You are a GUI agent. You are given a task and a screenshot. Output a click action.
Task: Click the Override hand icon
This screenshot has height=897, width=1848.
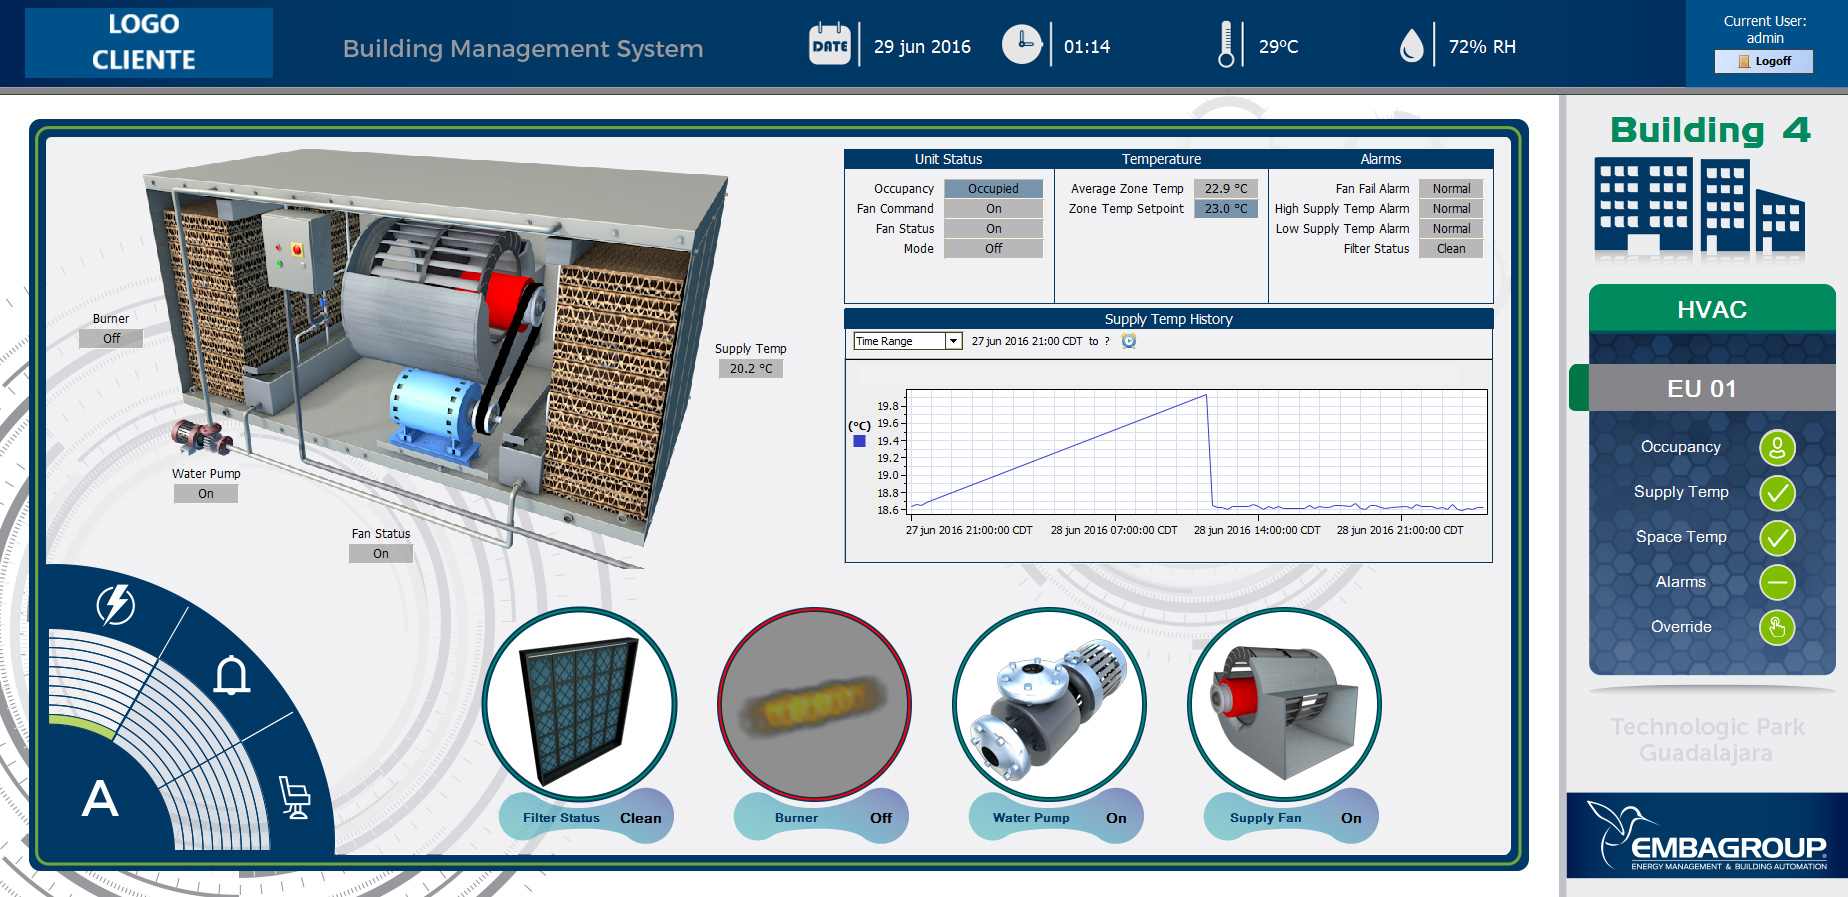point(1777,628)
